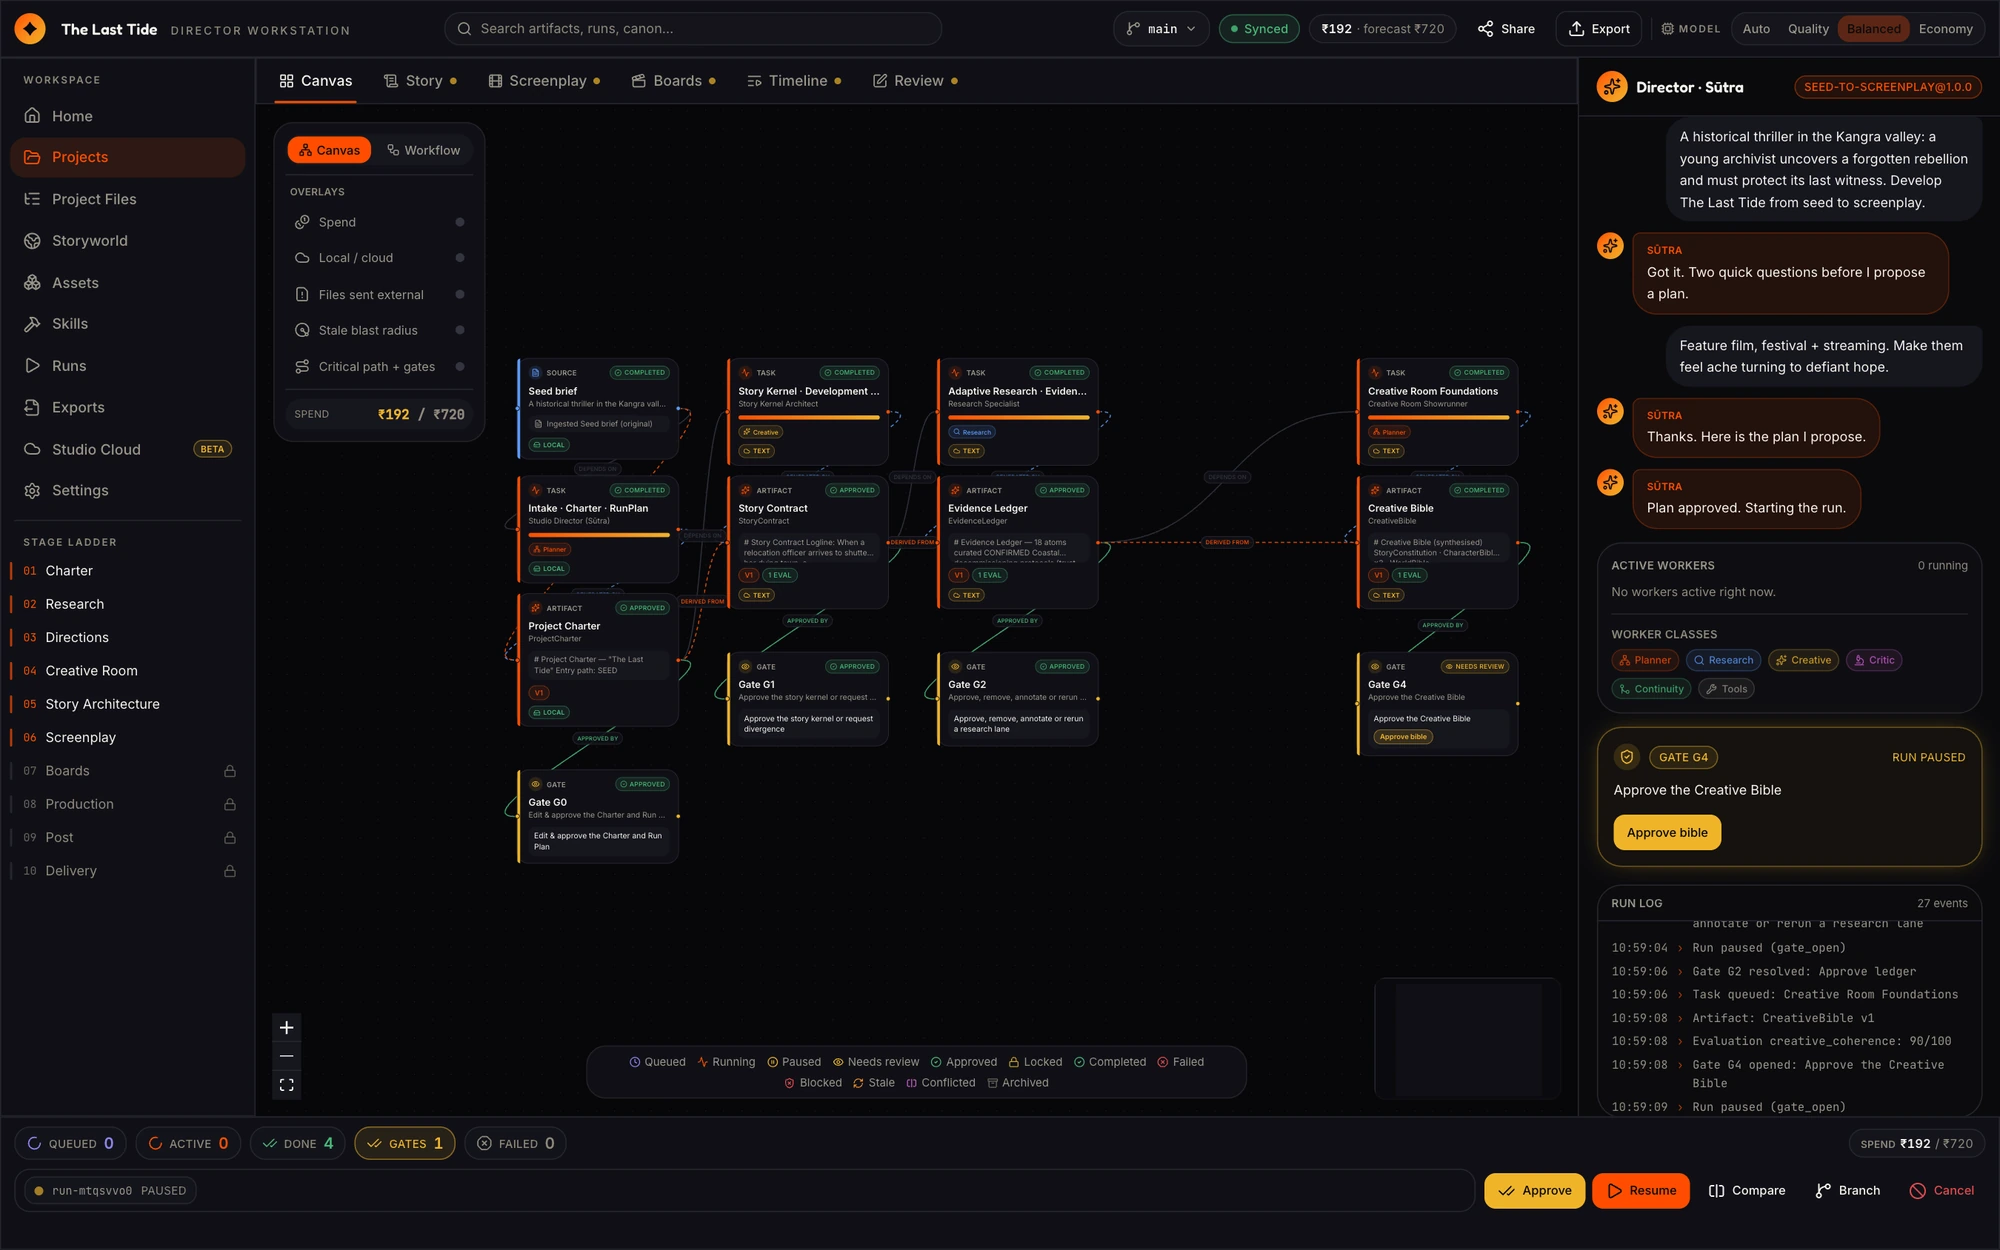Click the lock icon on Boards stage
The height and width of the screenshot is (1250, 2000).
(x=230, y=771)
